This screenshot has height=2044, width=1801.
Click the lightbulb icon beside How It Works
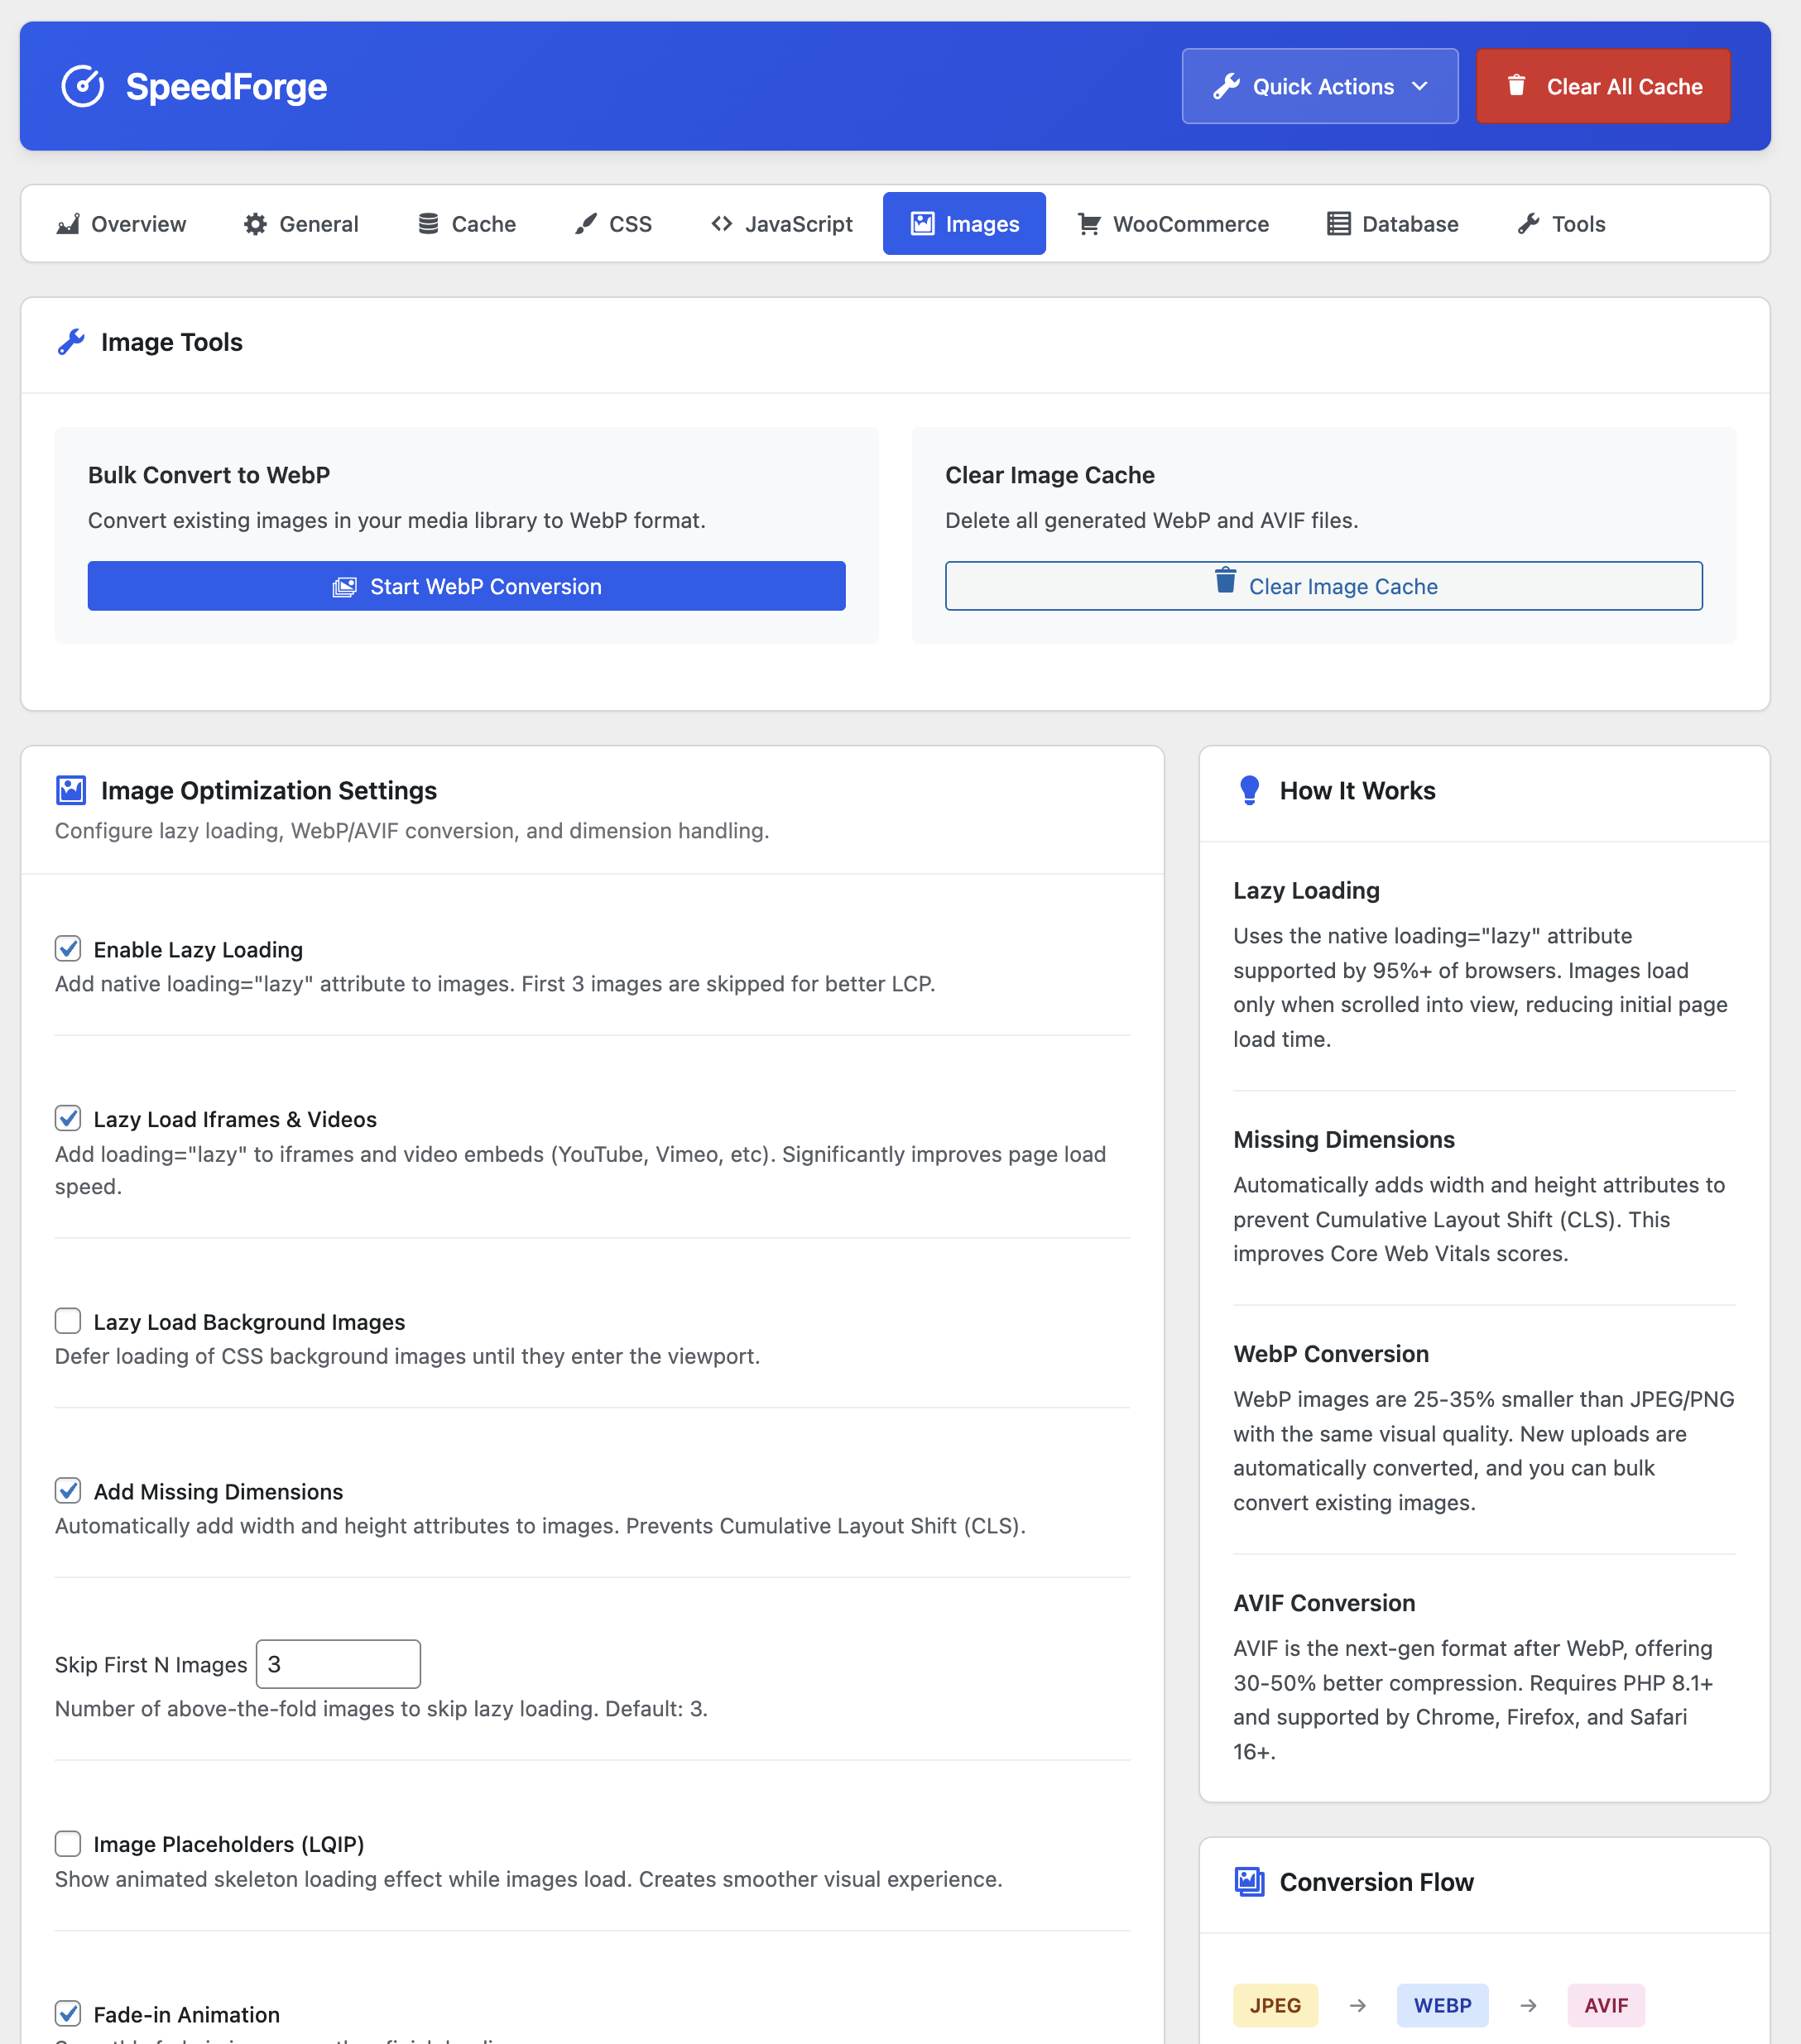click(1249, 790)
